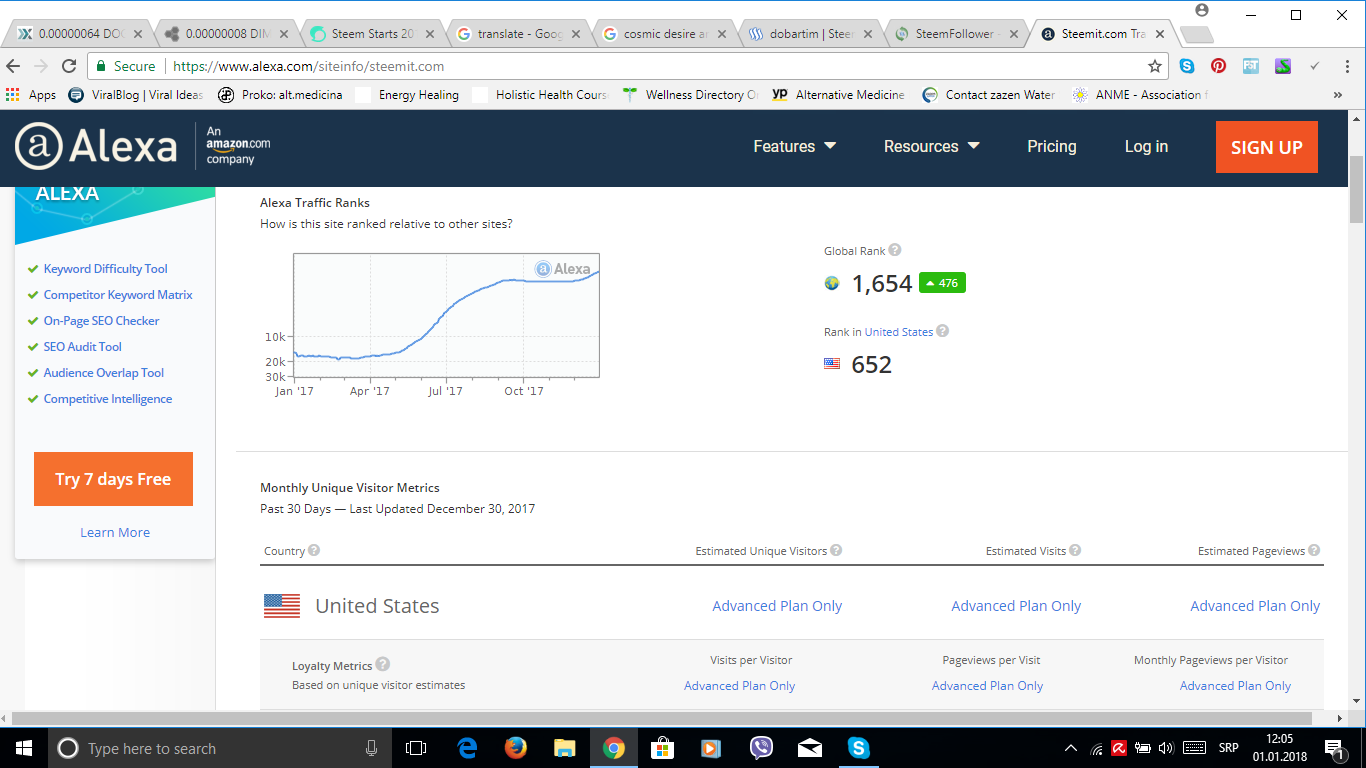Viewport: 1366px width, 768px height.
Task: Click the Avira icon in system tray
Action: coord(1119,748)
